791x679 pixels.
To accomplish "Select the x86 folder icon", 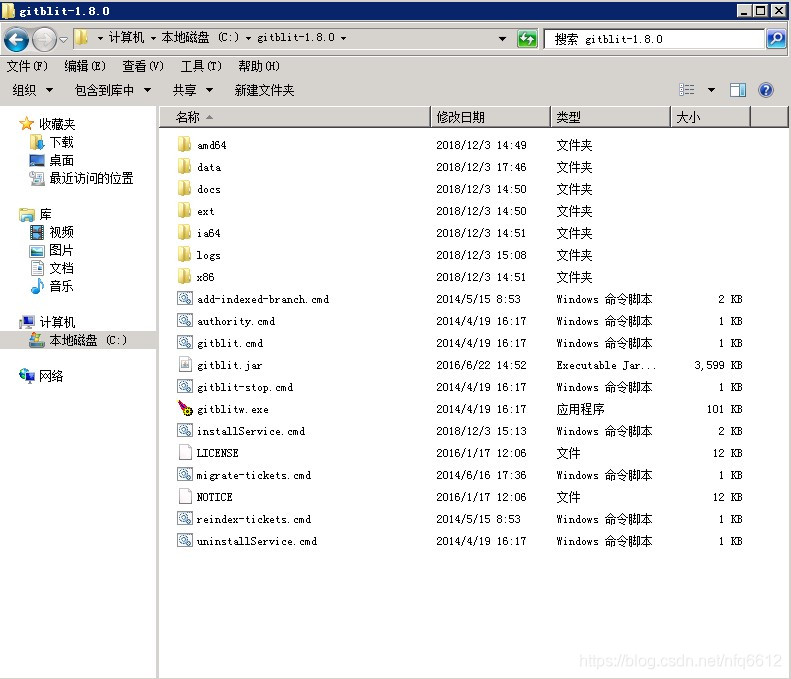I will [x=184, y=276].
